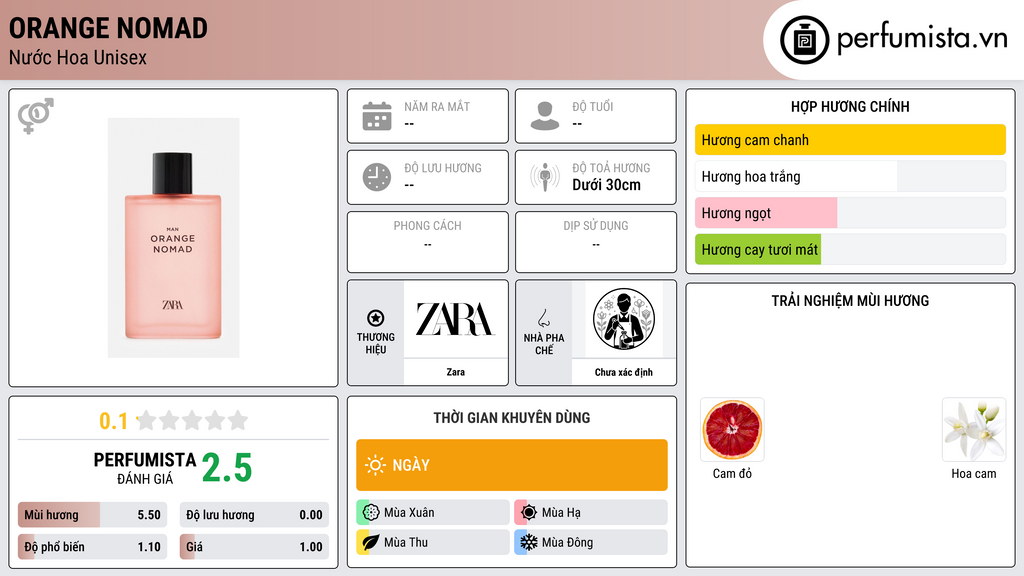Click the Giá 1.00 score bar
Screen dimensions: 1024x576
[x=254, y=547]
